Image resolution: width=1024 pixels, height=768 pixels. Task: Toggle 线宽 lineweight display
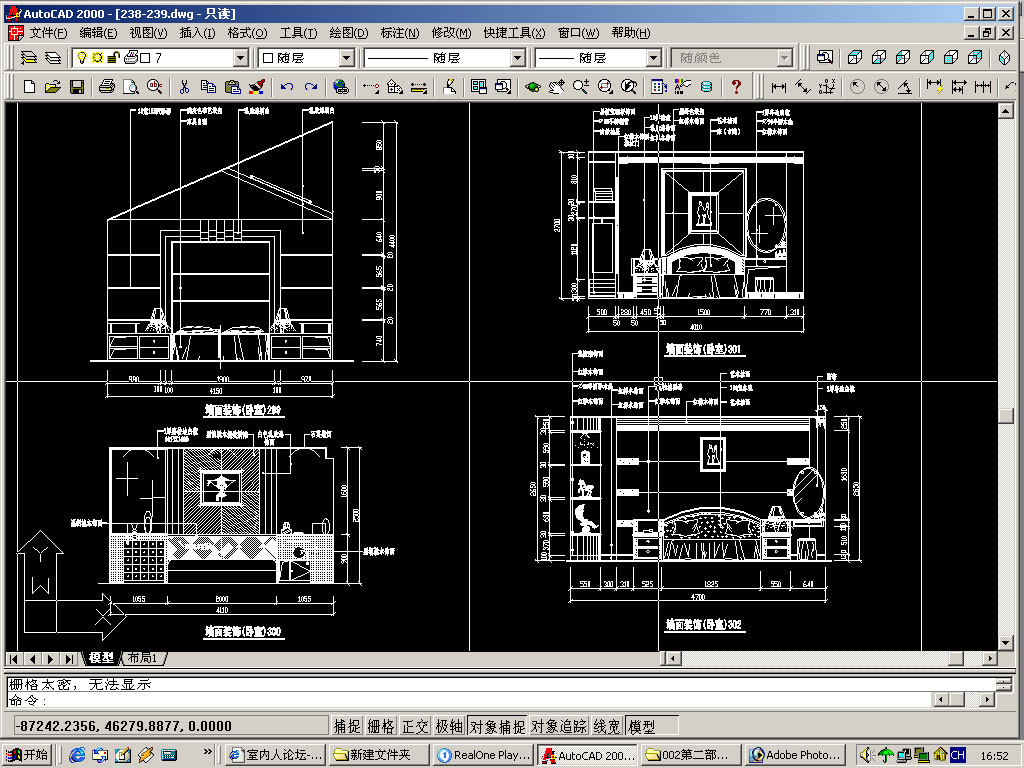tap(607, 726)
